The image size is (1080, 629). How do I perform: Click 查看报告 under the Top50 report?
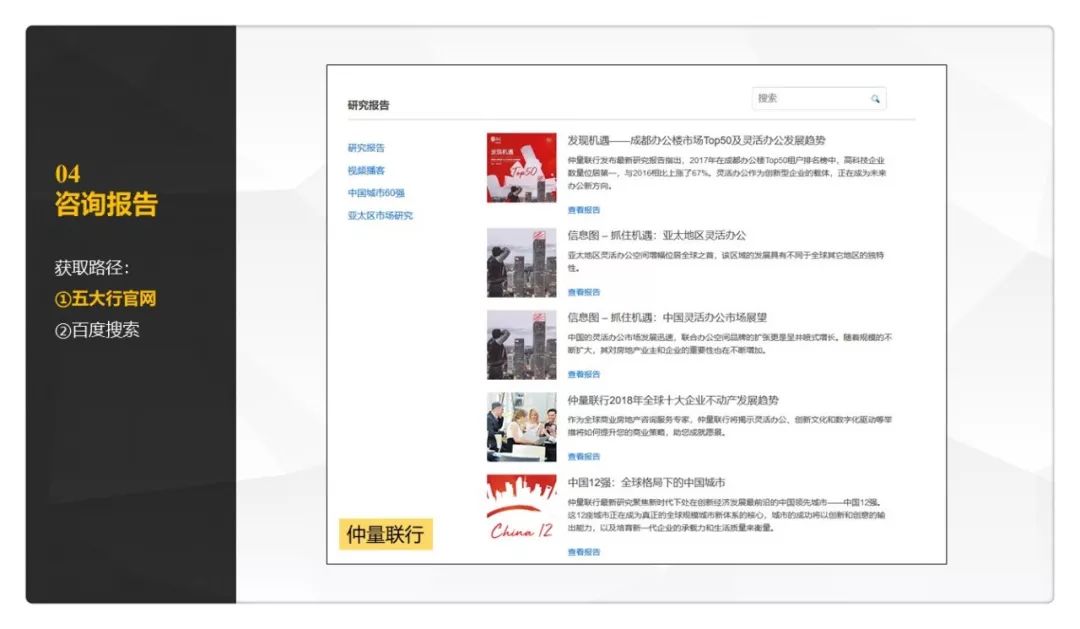586,210
